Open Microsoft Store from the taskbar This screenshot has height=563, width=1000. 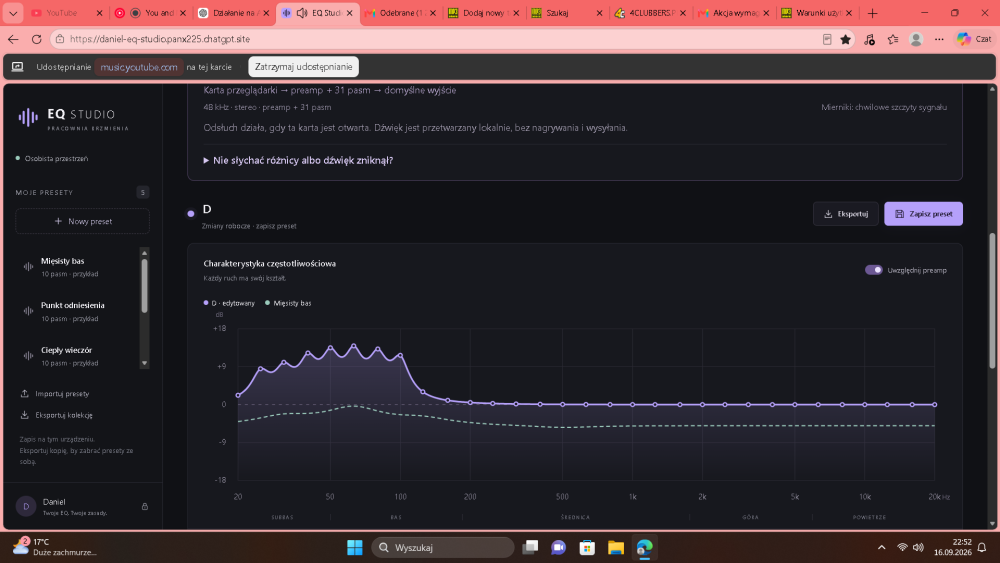587,547
